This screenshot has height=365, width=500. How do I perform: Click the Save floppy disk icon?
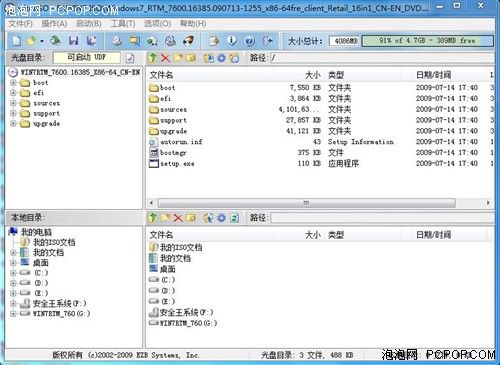click(x=73, y=41)
